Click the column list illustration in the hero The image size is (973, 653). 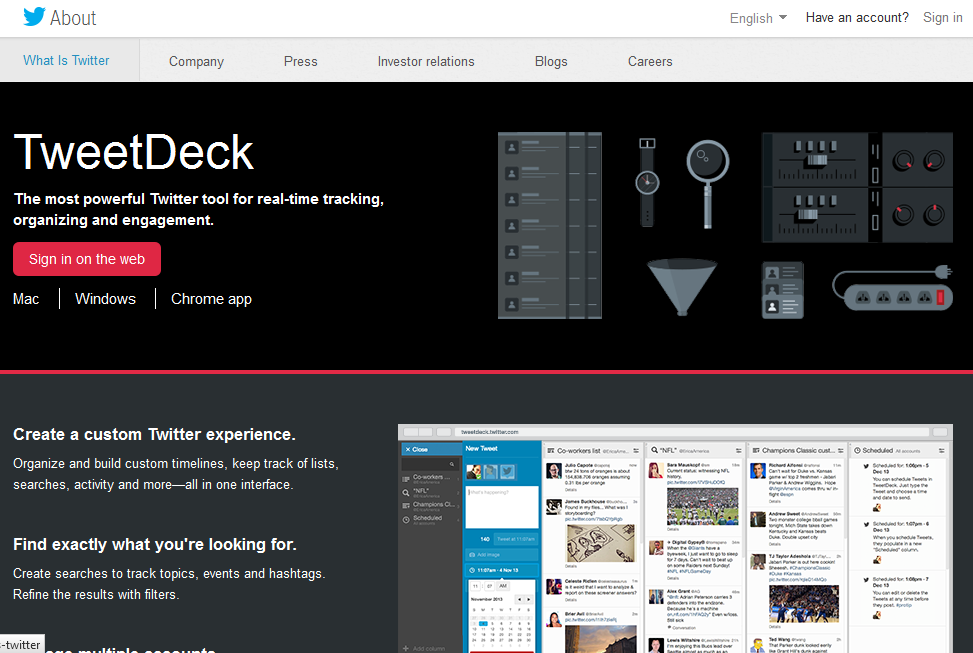pyautogui.click(x=550, y=225)
